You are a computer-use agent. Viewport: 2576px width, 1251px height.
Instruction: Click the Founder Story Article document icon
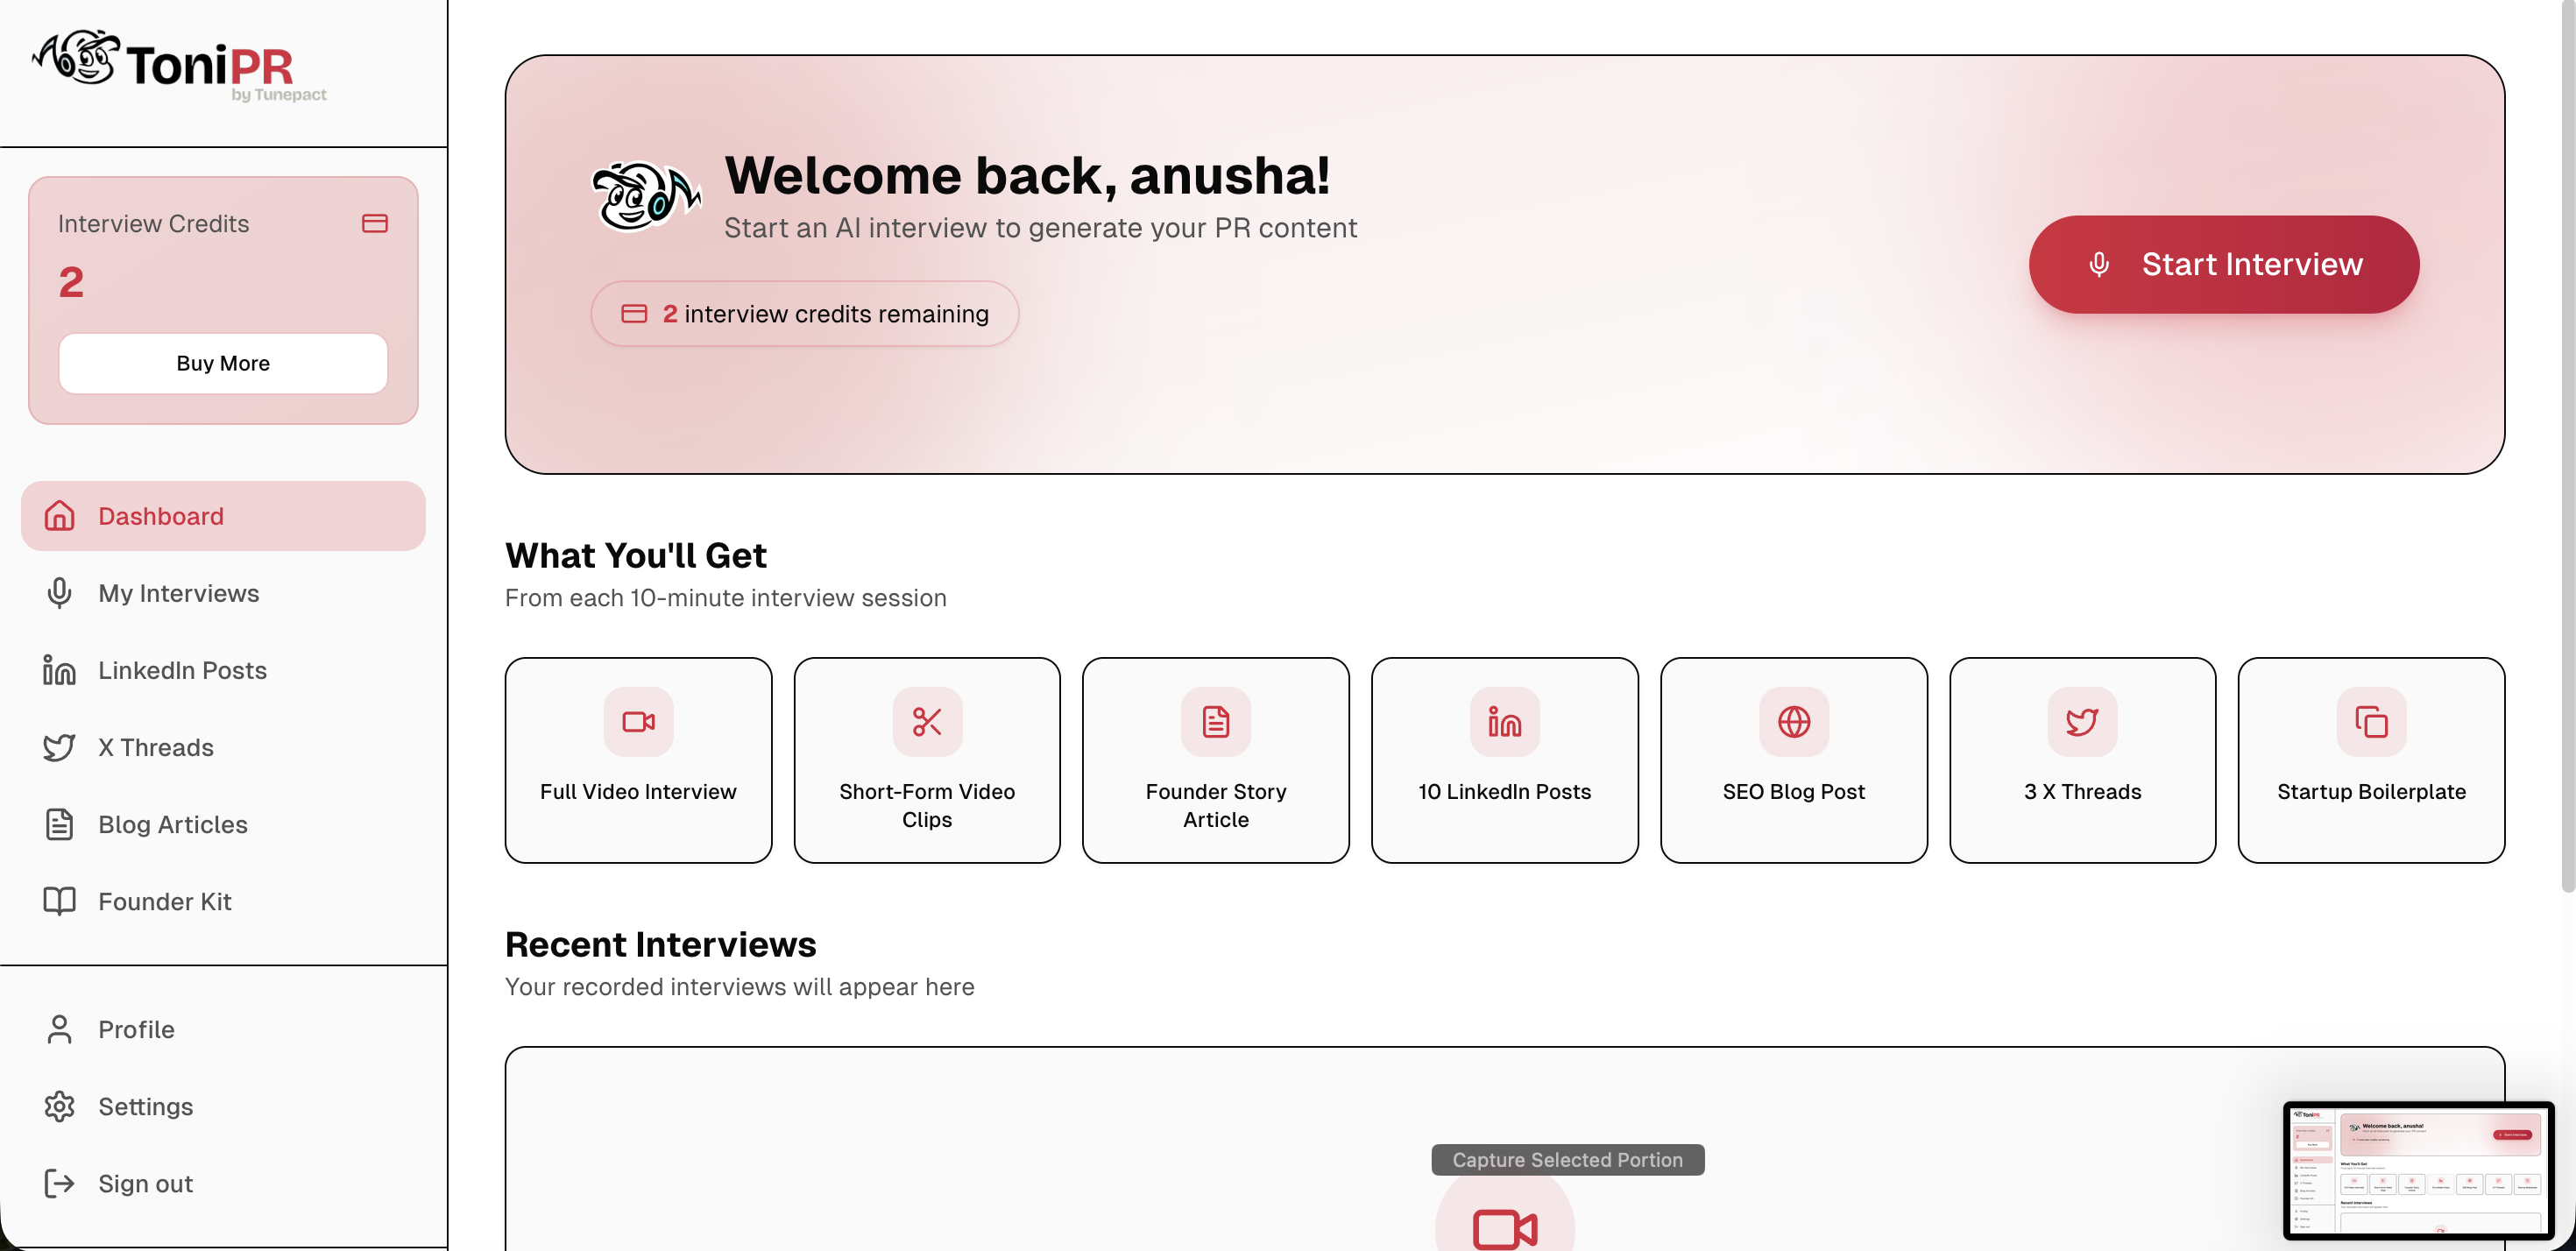coord(1216,721)
